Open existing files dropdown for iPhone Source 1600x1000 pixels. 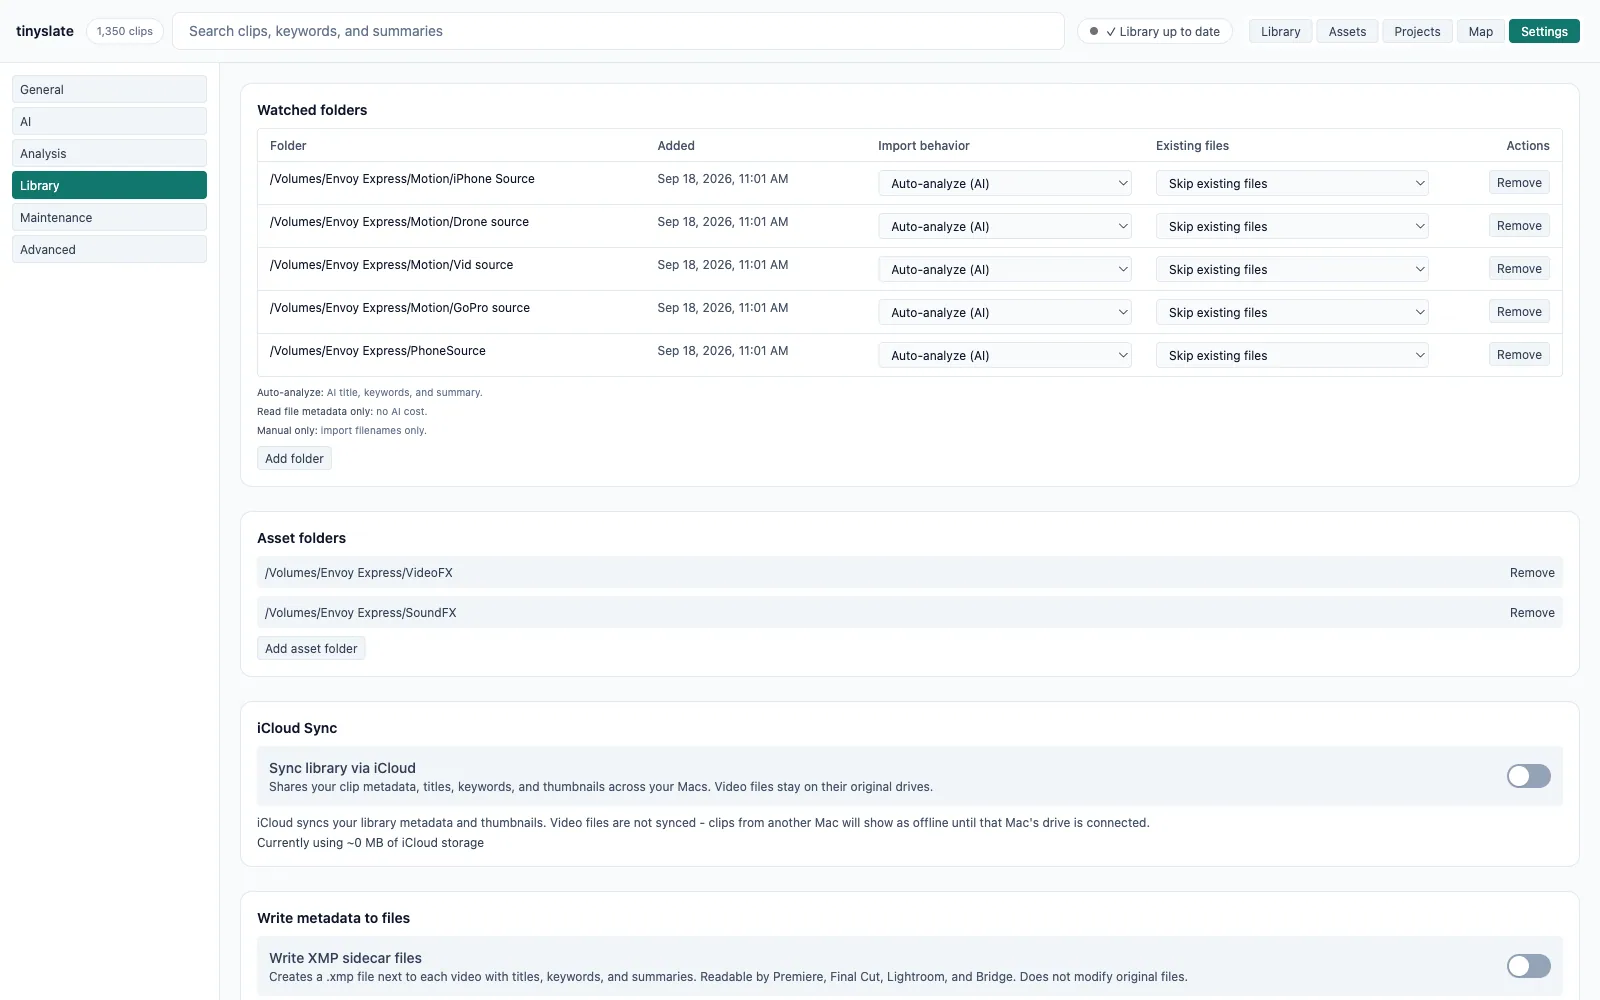pos(1292,183)
